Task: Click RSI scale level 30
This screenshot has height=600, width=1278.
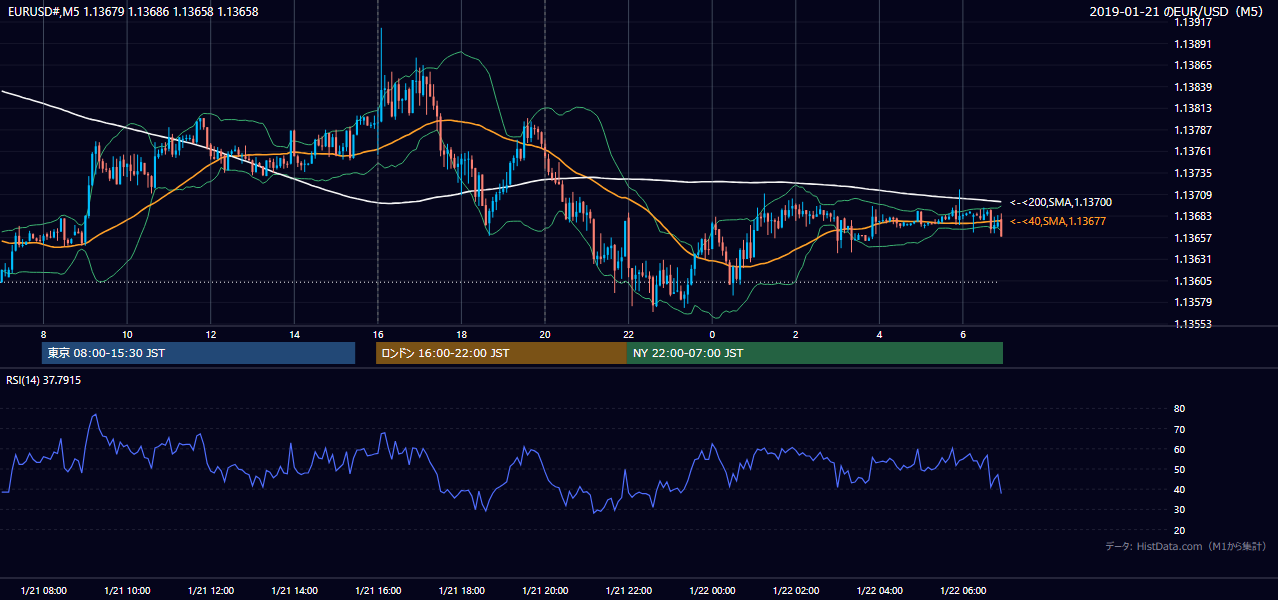Action: pos(1179,510)
